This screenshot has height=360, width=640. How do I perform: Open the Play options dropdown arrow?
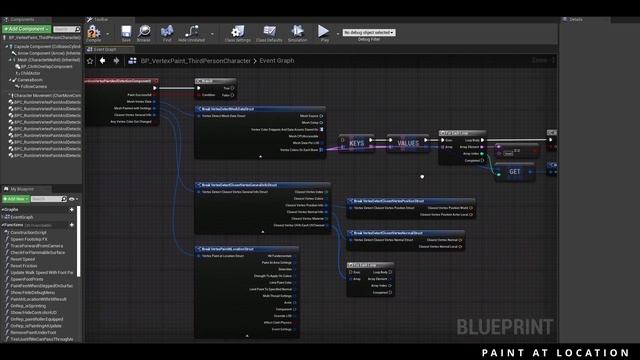point(338,34)
